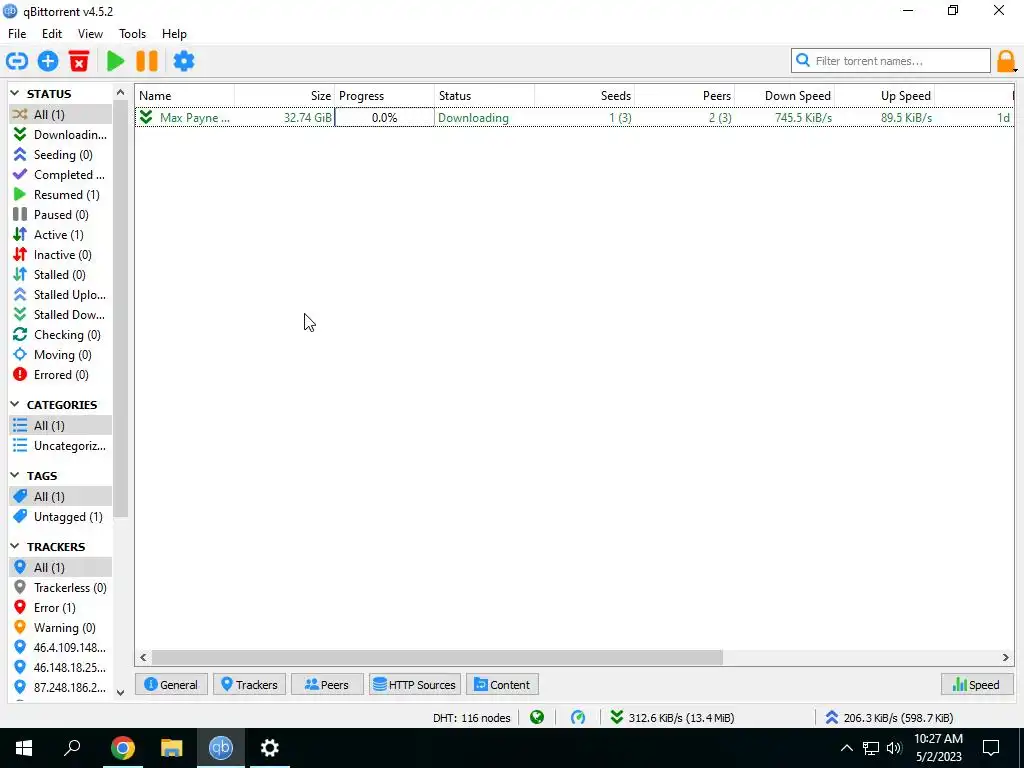This screenshot has height=768, width=1024.
Task: Sort torrents by the Name column
Action: [185, 96]
